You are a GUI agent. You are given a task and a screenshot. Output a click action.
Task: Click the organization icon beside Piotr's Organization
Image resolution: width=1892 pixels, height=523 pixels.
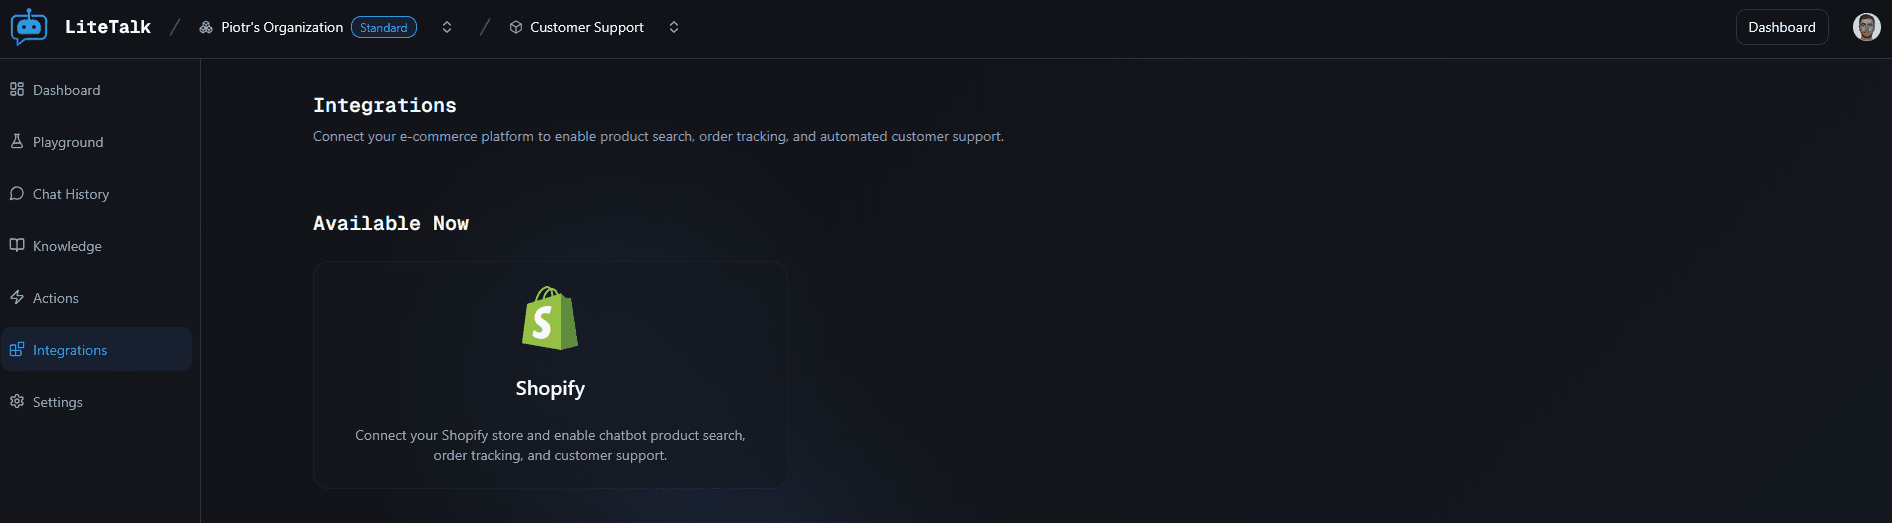pyautogui.click(x=206, y=27)
